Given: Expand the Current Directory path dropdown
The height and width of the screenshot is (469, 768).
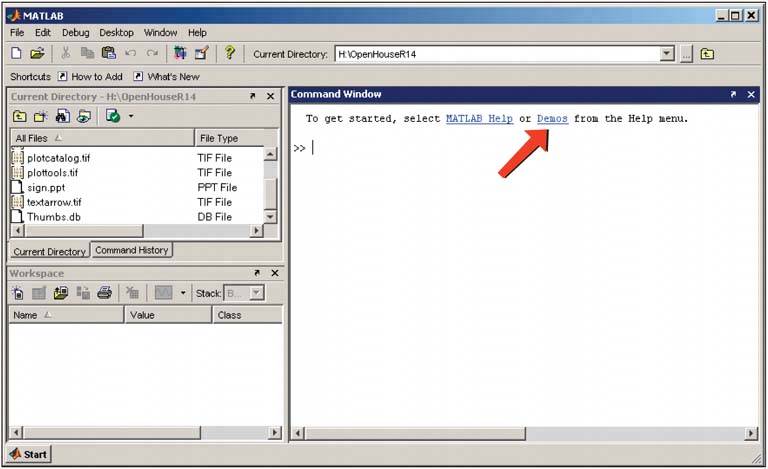Looking at the screenshot, I should click(668, 54).
